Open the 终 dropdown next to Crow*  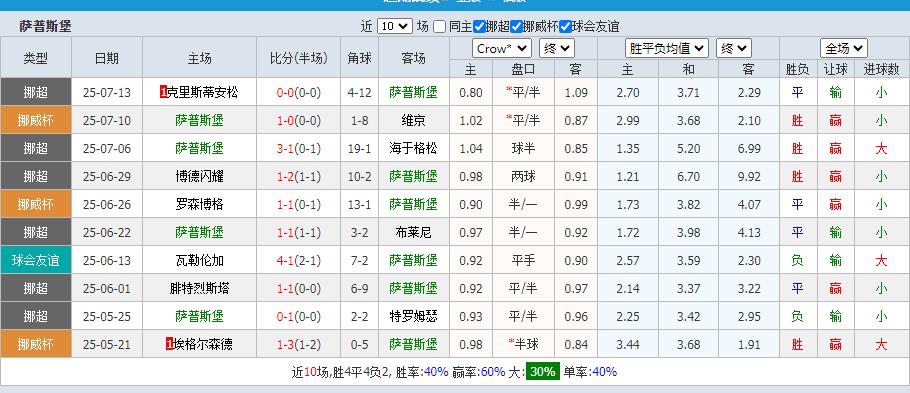pyautogui.click(x=557, y=49)
